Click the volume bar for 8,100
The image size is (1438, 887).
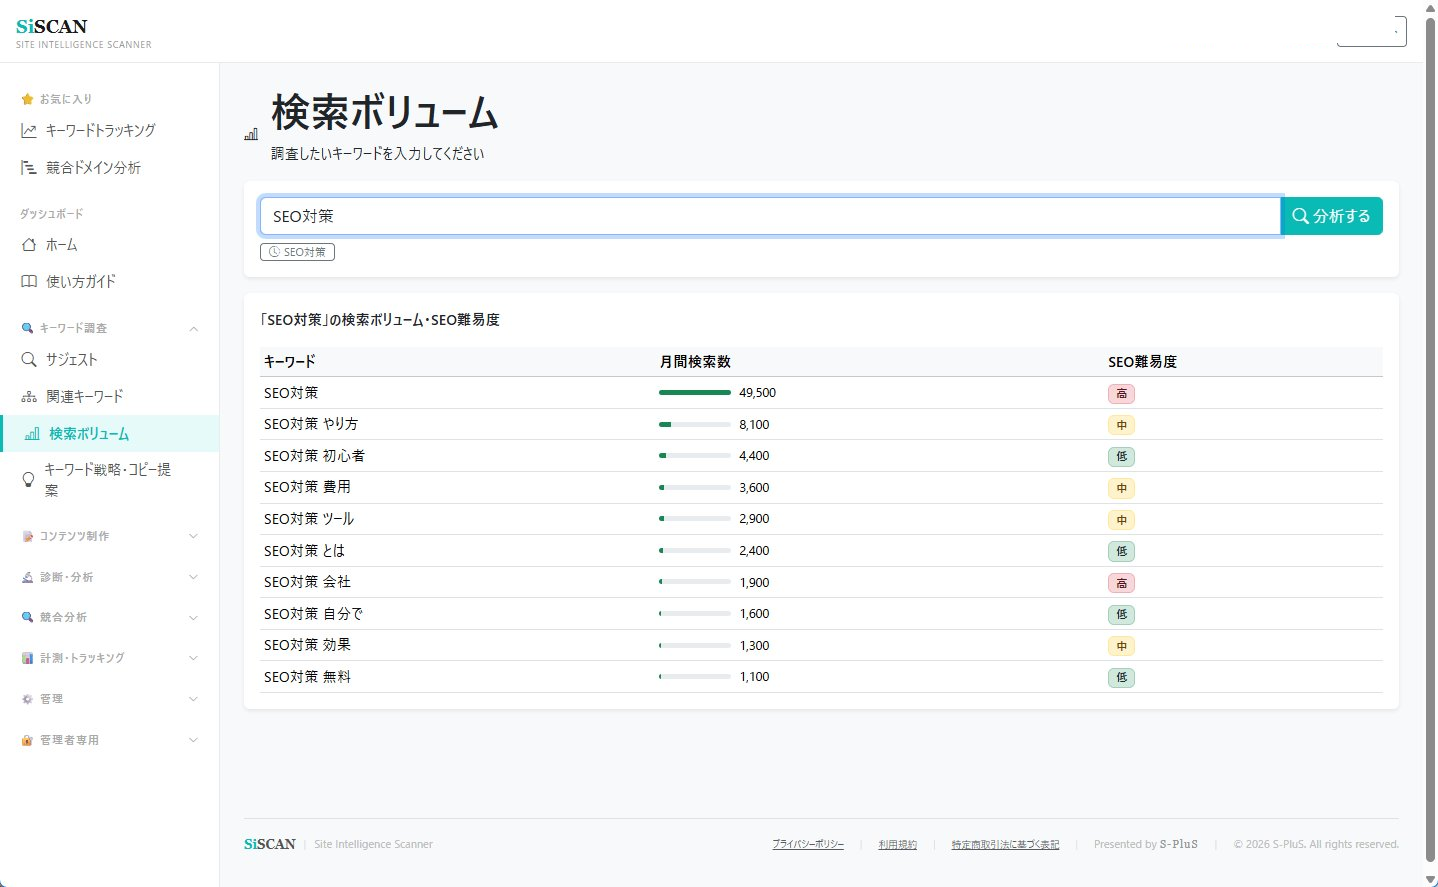click(x=695, y=425)
